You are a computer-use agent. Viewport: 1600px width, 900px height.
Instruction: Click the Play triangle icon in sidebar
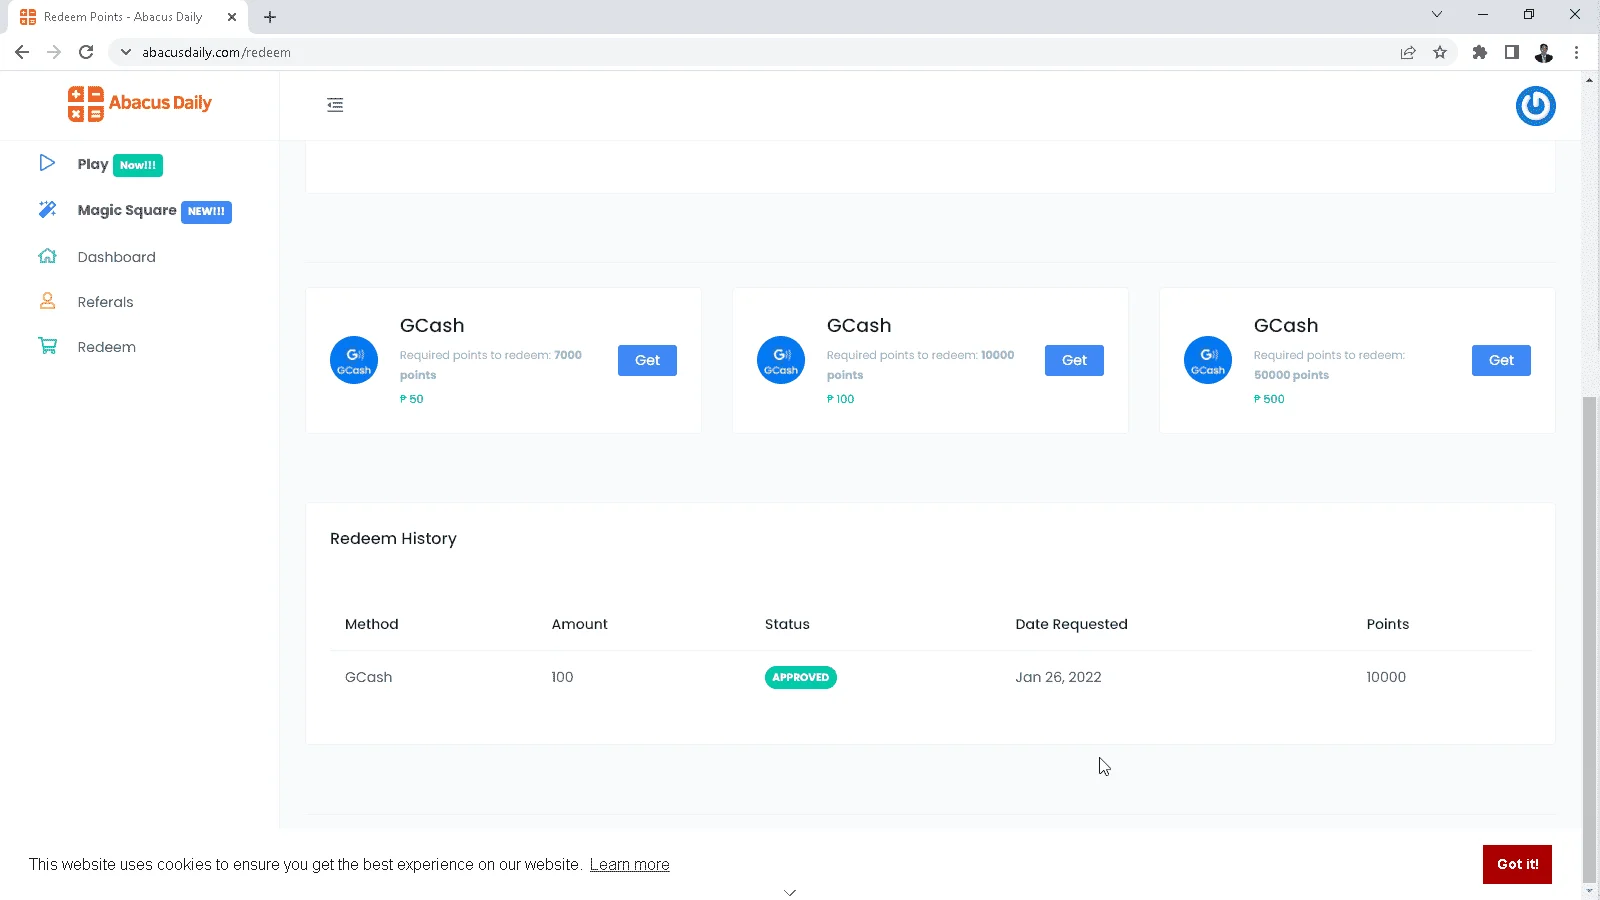[47, 163]
